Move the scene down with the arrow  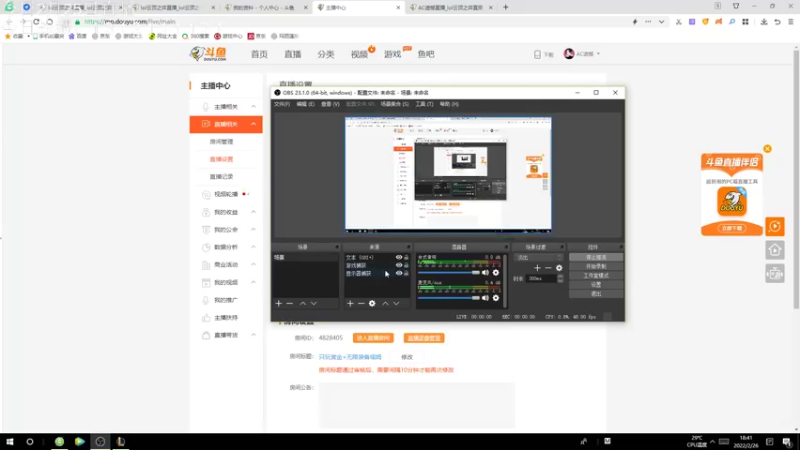pos(314,304)
